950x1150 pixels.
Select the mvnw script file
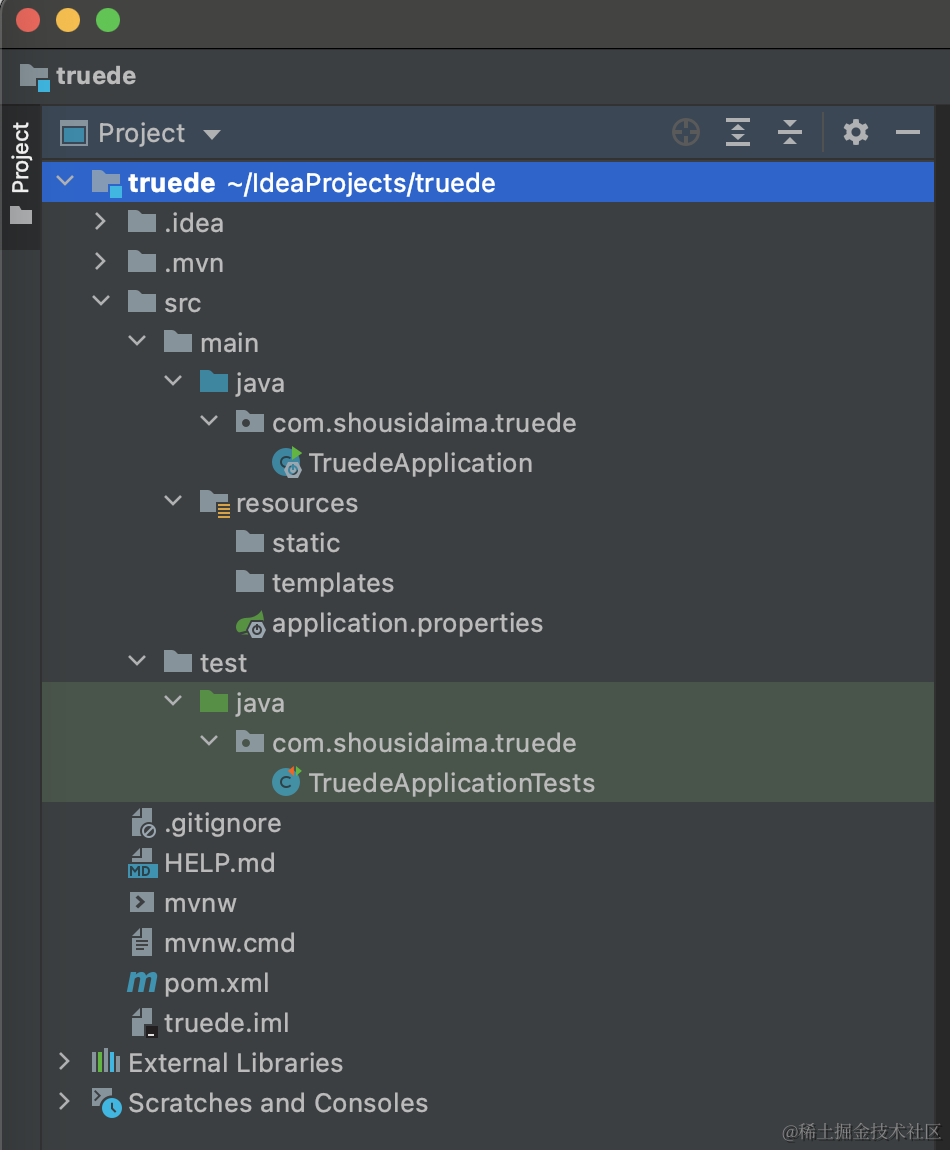point(200,904)
